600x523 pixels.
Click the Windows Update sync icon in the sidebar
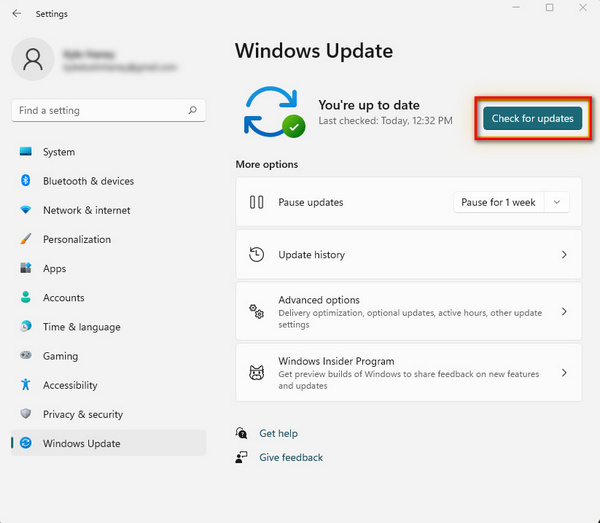(x=26, y=443)
